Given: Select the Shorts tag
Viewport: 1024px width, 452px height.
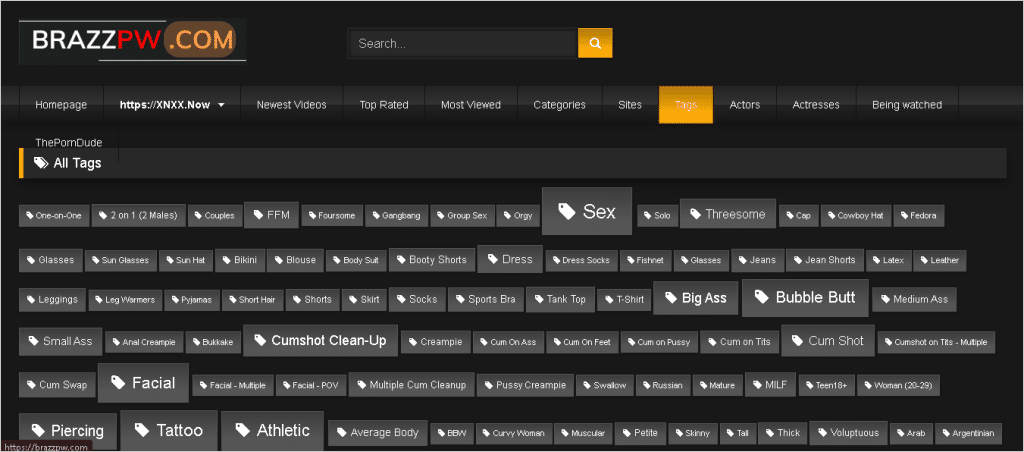Looking at the screenshot, I should (313, 300).
